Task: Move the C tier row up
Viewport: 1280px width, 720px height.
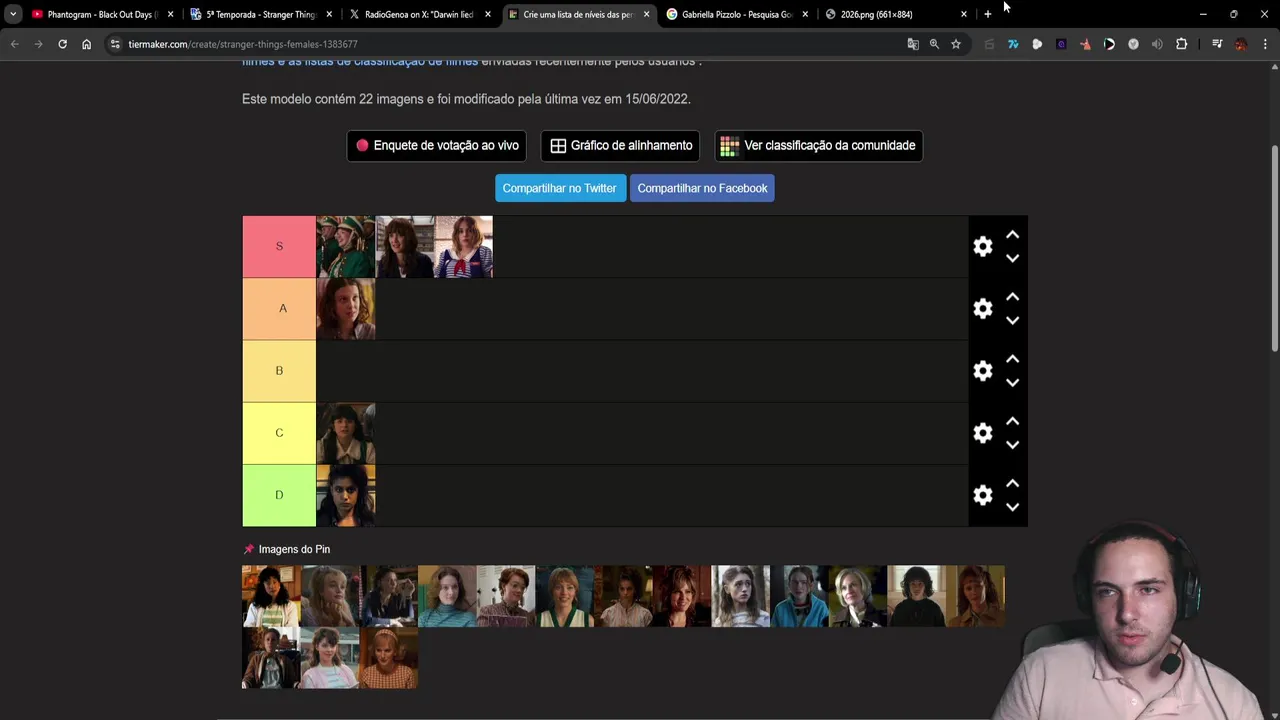Action: [x=1012, y=421]
